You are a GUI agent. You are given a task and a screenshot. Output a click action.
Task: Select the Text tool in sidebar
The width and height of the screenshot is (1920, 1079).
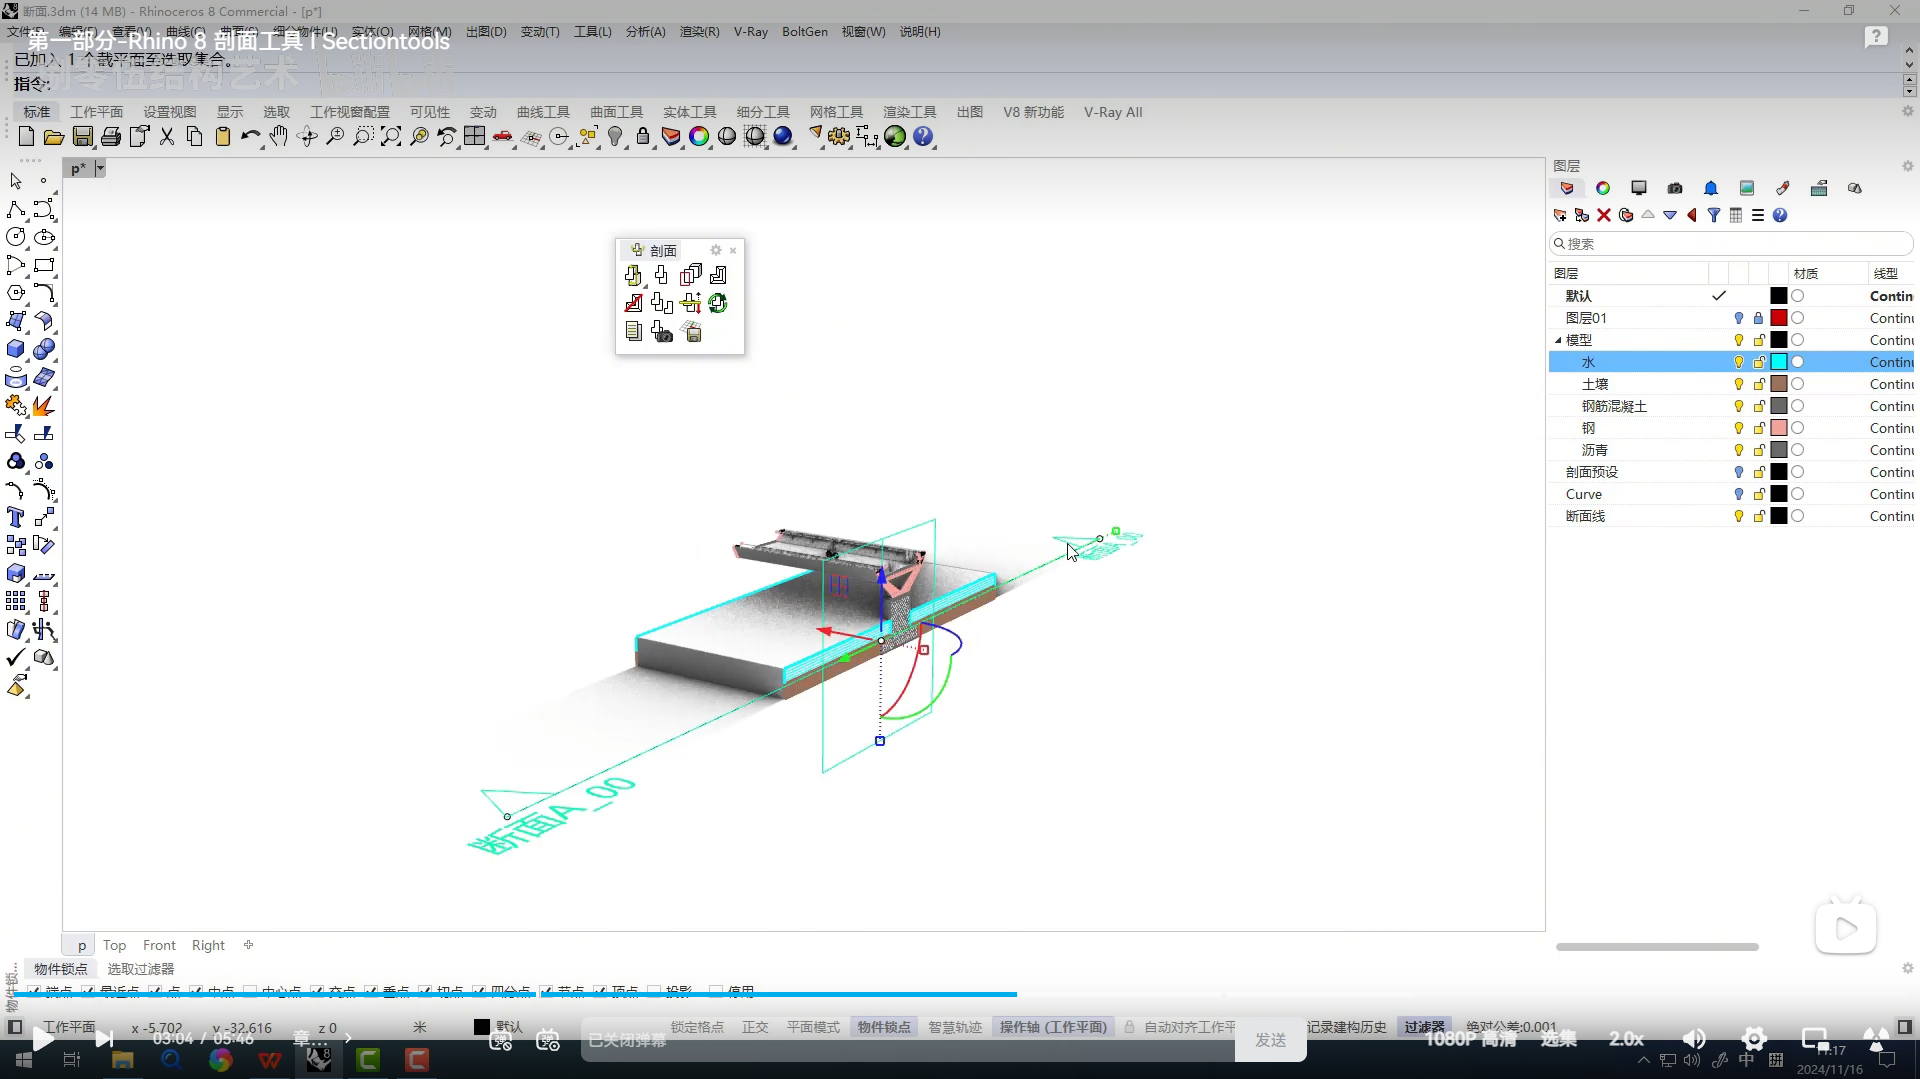coord(16,517)
